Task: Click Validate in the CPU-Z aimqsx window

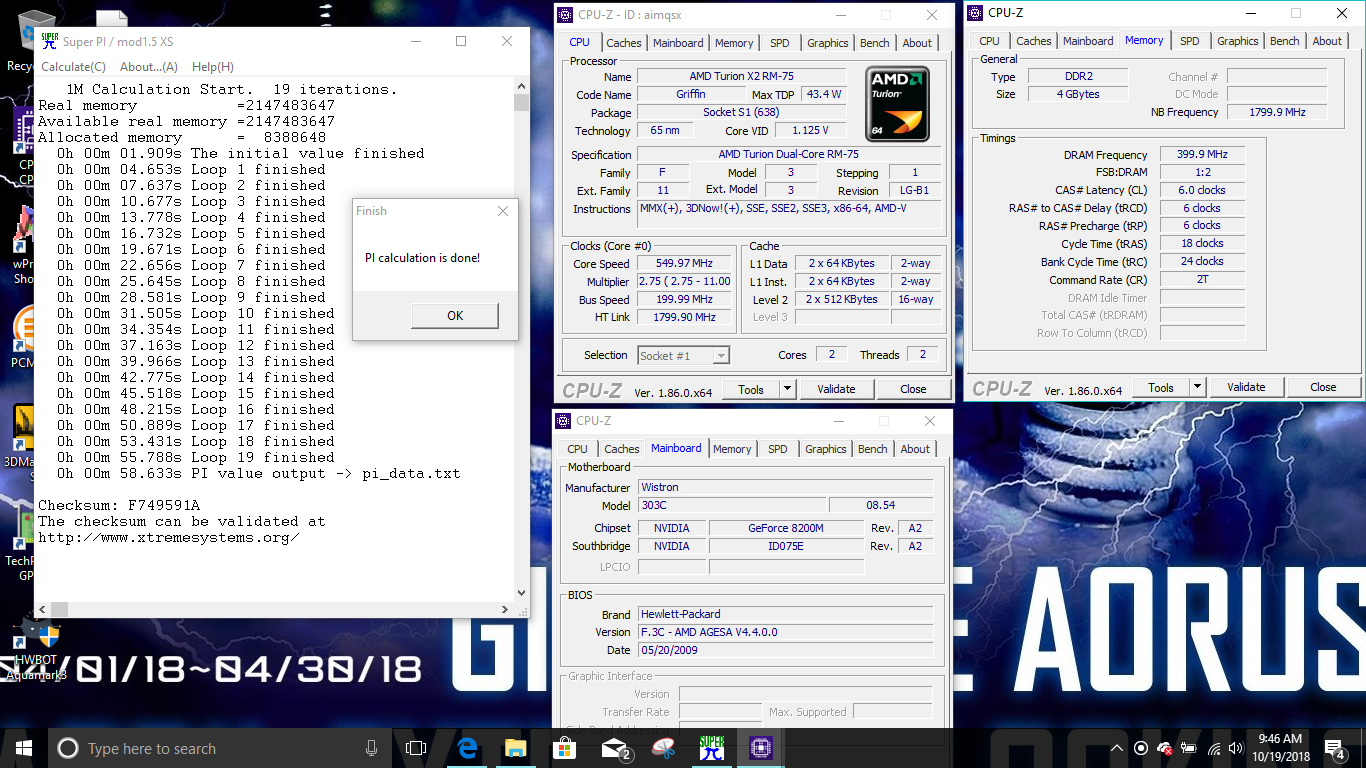Action: [x=836, y=389]
